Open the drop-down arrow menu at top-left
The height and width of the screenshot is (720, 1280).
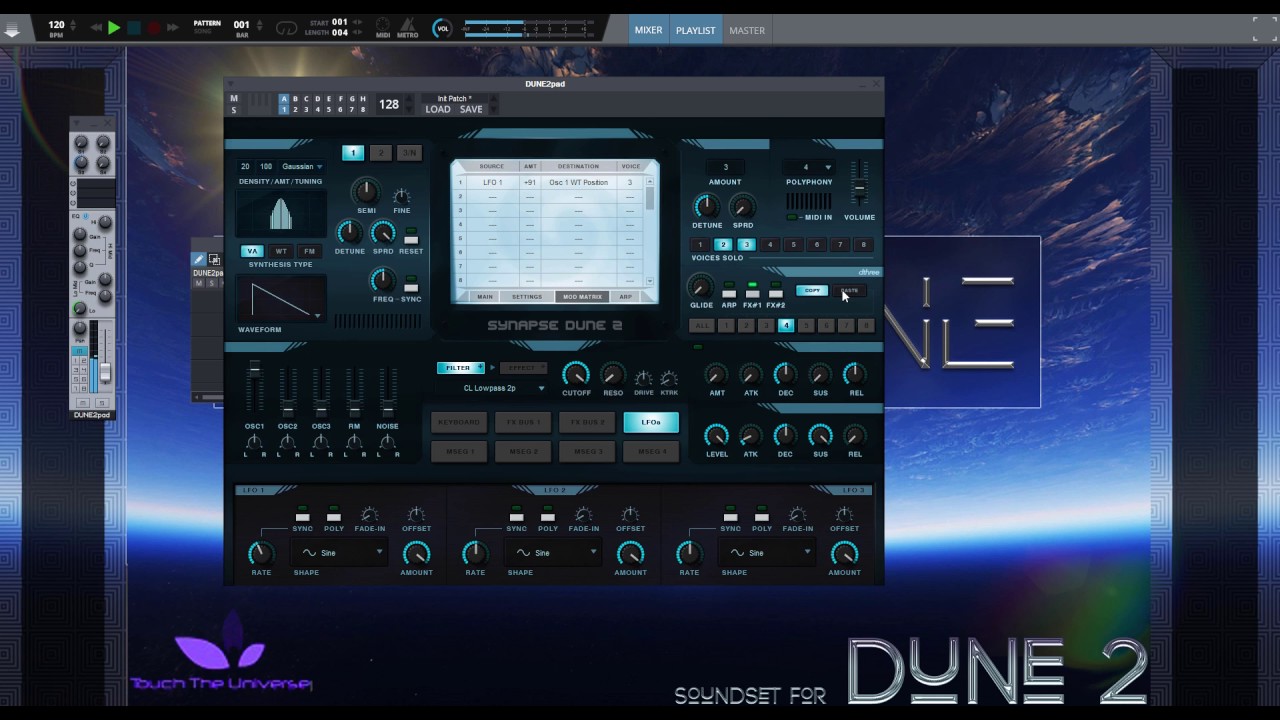12,30
